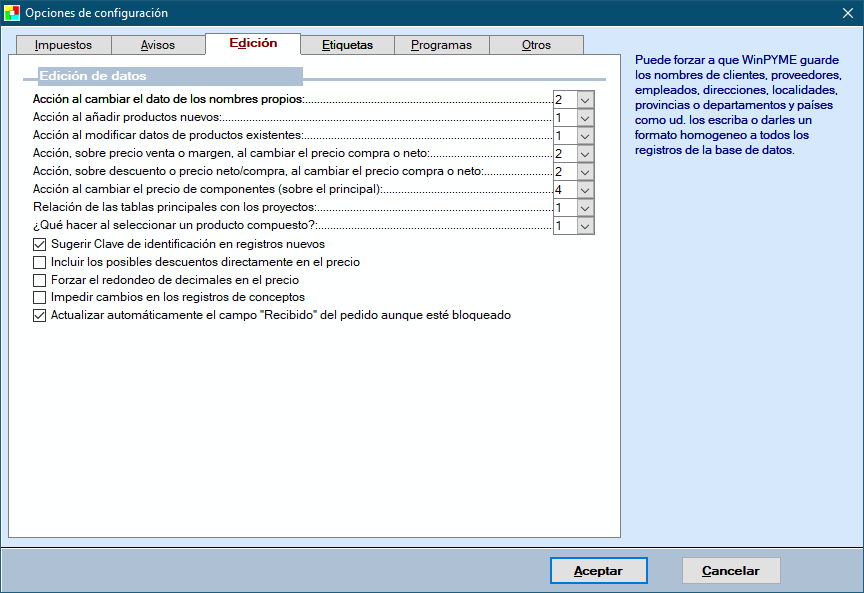Disable Sugerir Clave de identificación checkbox
864x593 pixels.
point(40,244)
